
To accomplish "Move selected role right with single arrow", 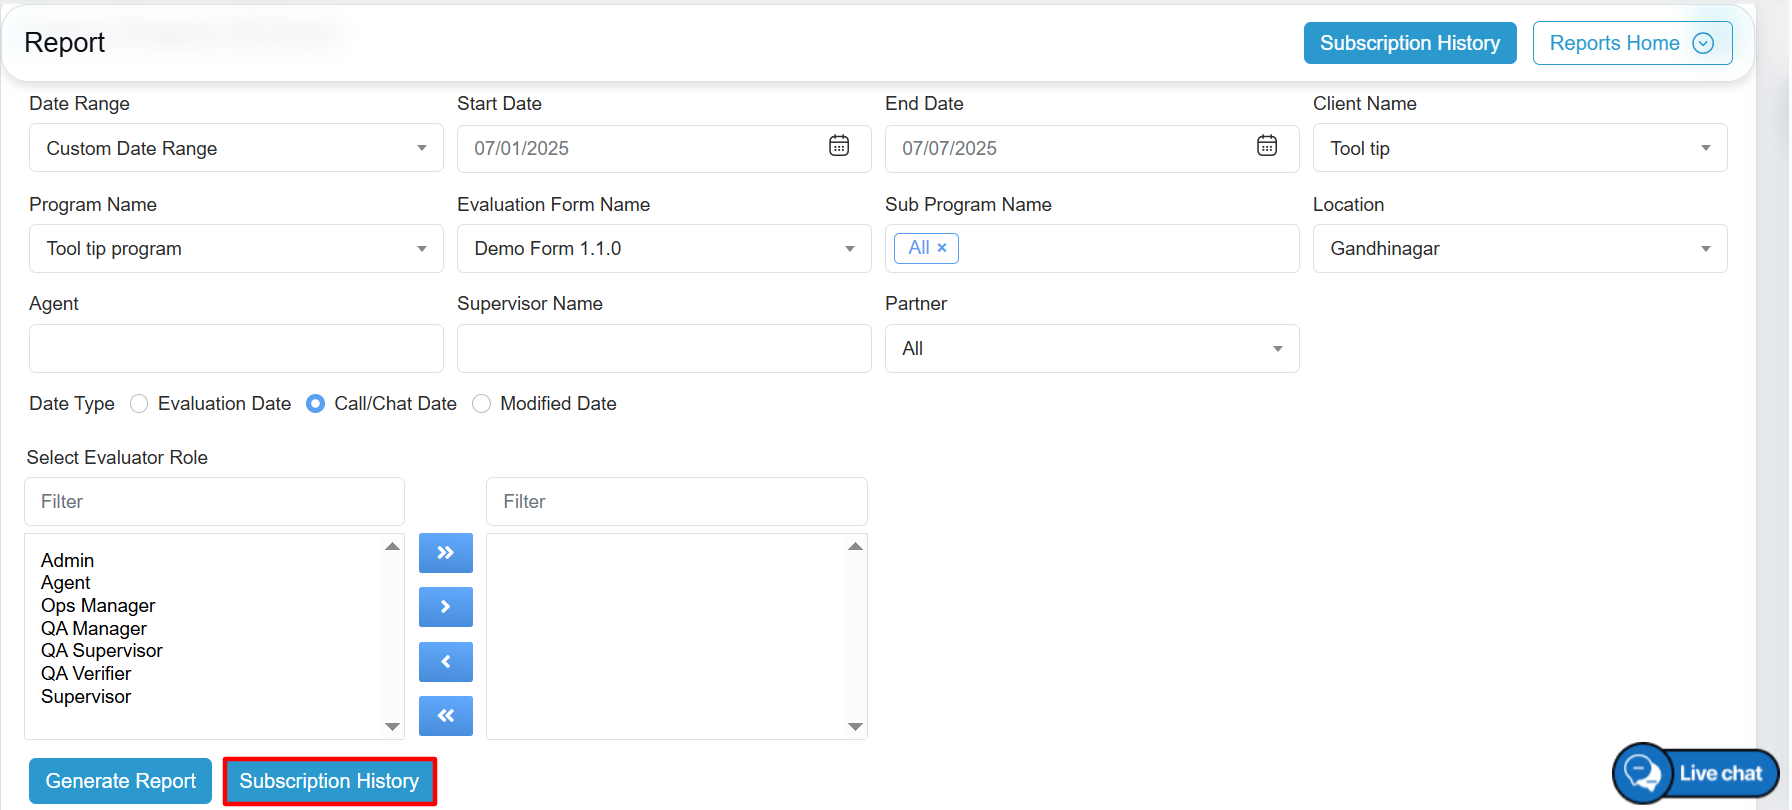I will pos(445,607).
